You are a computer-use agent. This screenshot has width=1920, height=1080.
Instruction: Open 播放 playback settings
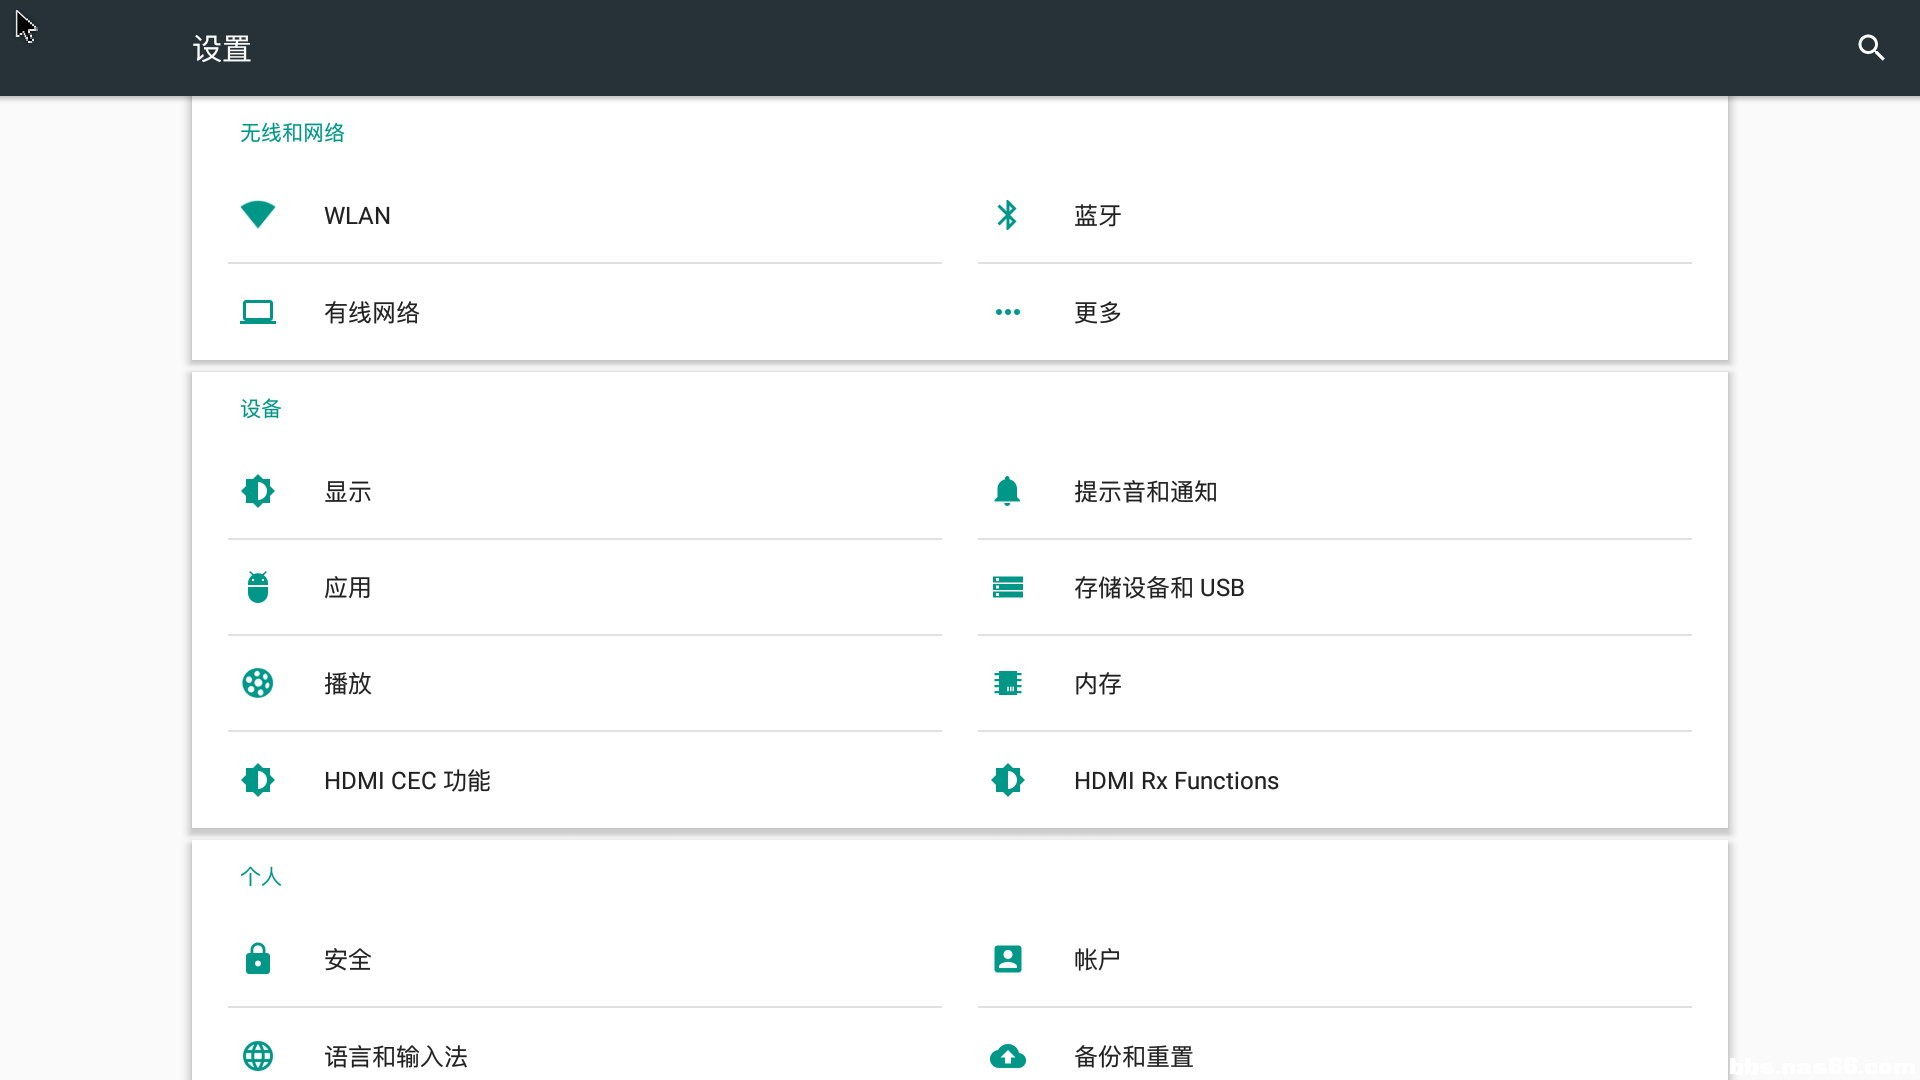[x=585, y=683]
